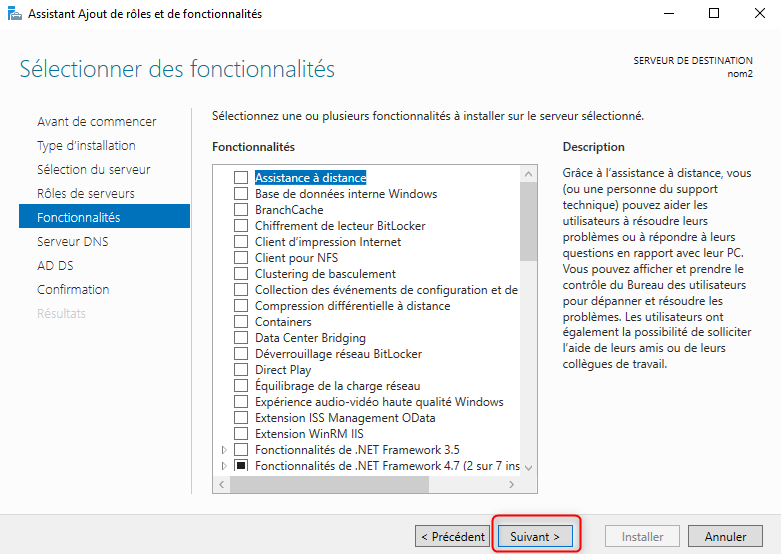Select Direct Play feature name
The image size is (781, 554).
tap(283, 370)
